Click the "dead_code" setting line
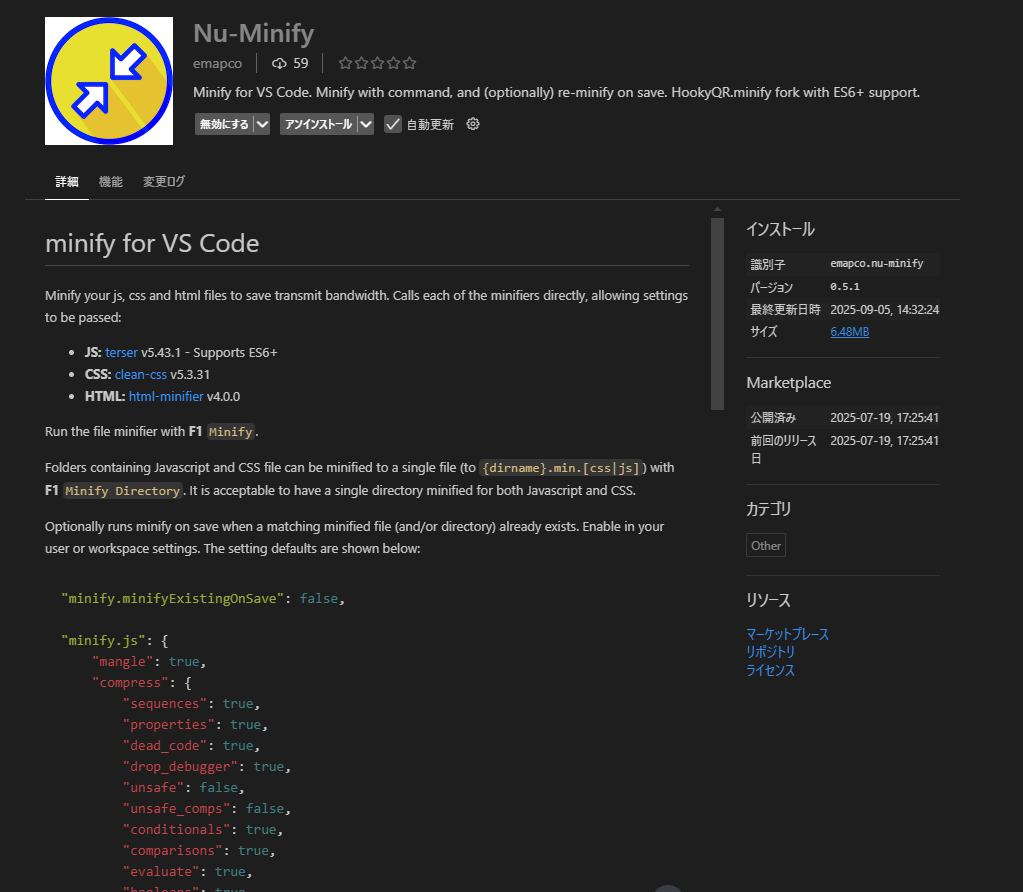 192,746
